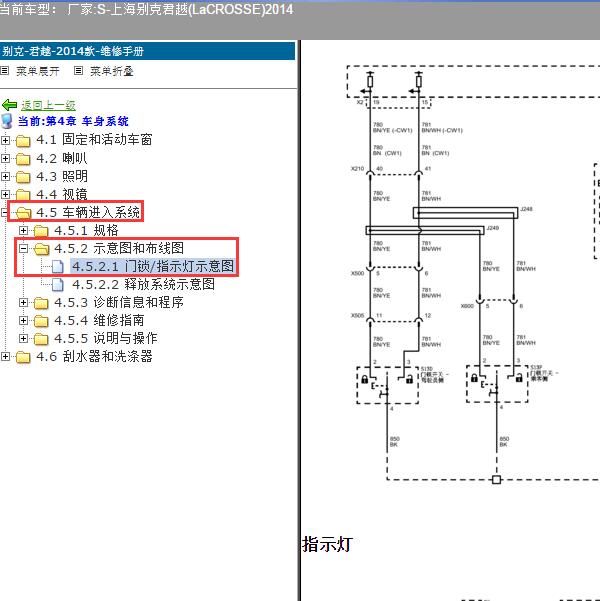Open the 4.6 刮水器和洗涤器 chapter
The image size is (600, 601).
[94, 356]
